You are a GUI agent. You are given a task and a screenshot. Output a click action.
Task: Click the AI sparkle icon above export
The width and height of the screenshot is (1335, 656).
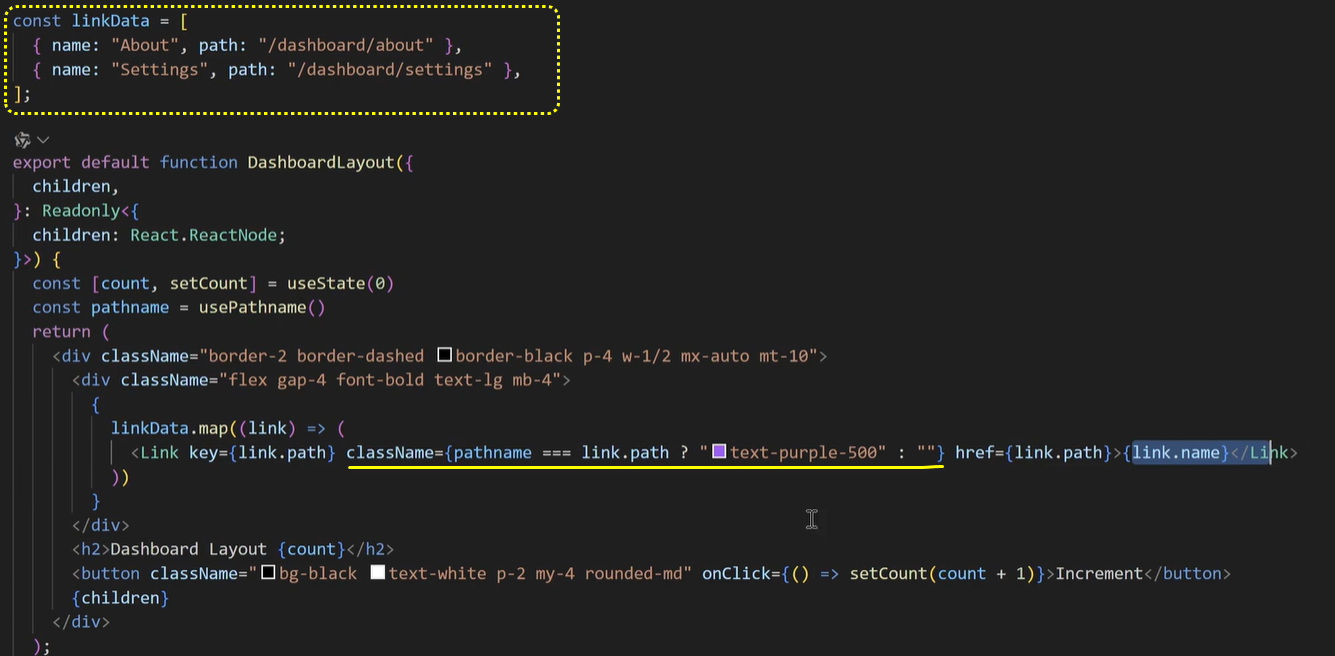pyautogui.click(x=22, y=140)
